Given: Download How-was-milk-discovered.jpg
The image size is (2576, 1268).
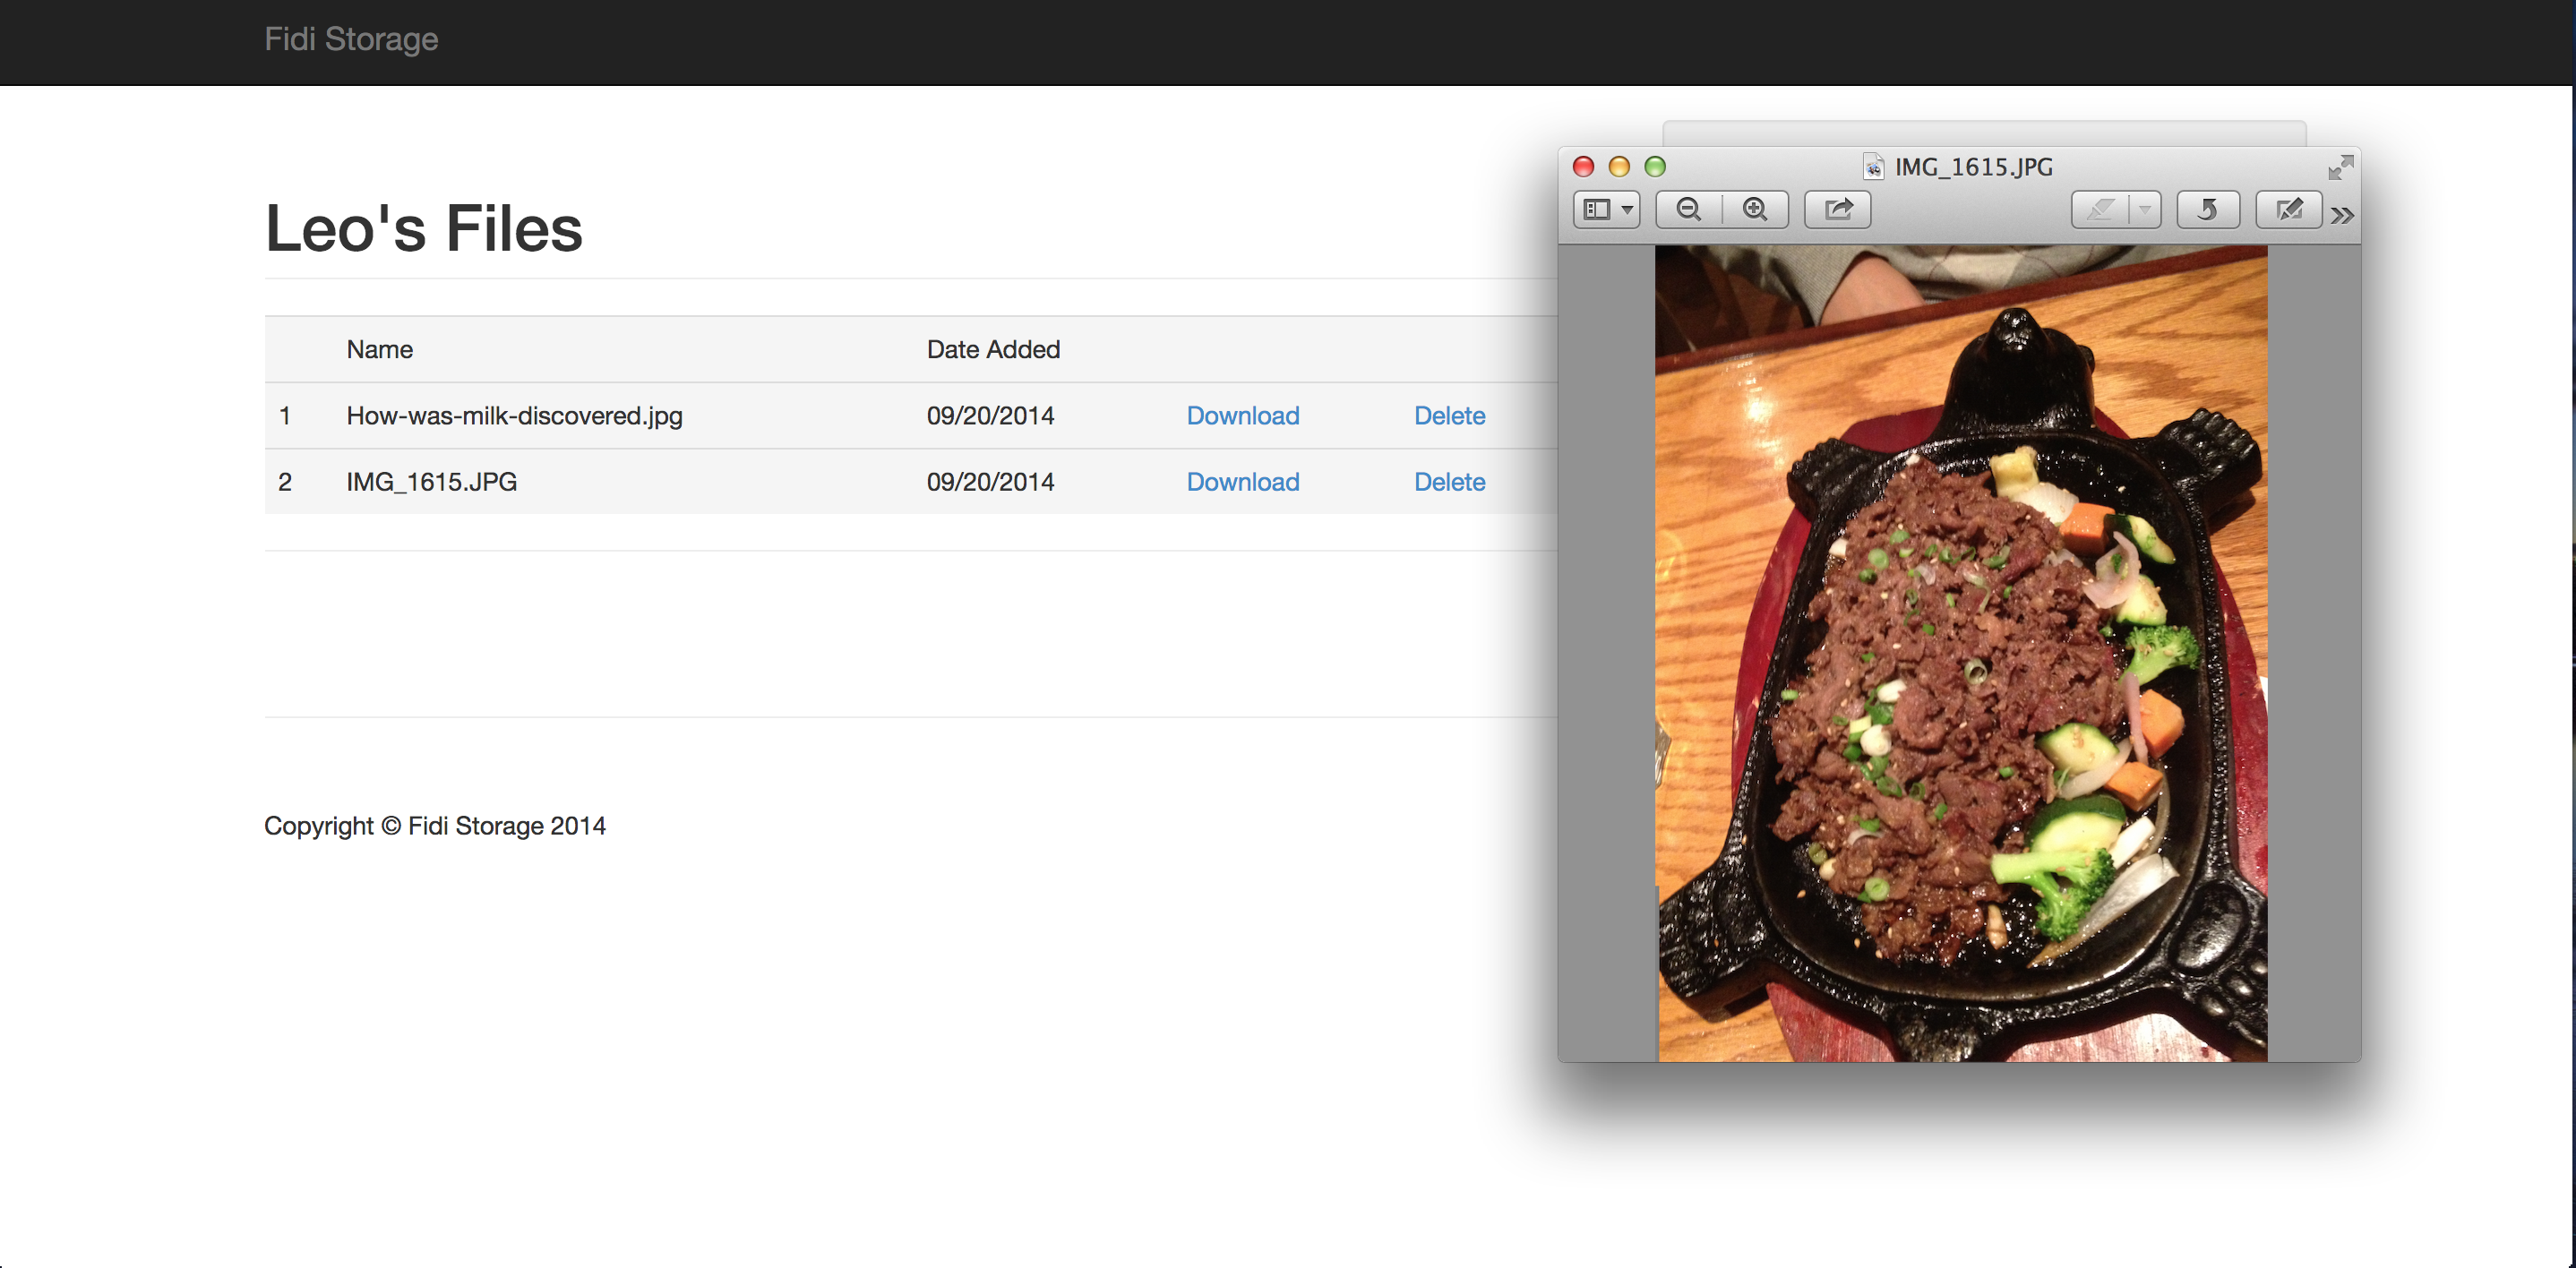Looking at the screenshot, I should (x=1242, y=416).
